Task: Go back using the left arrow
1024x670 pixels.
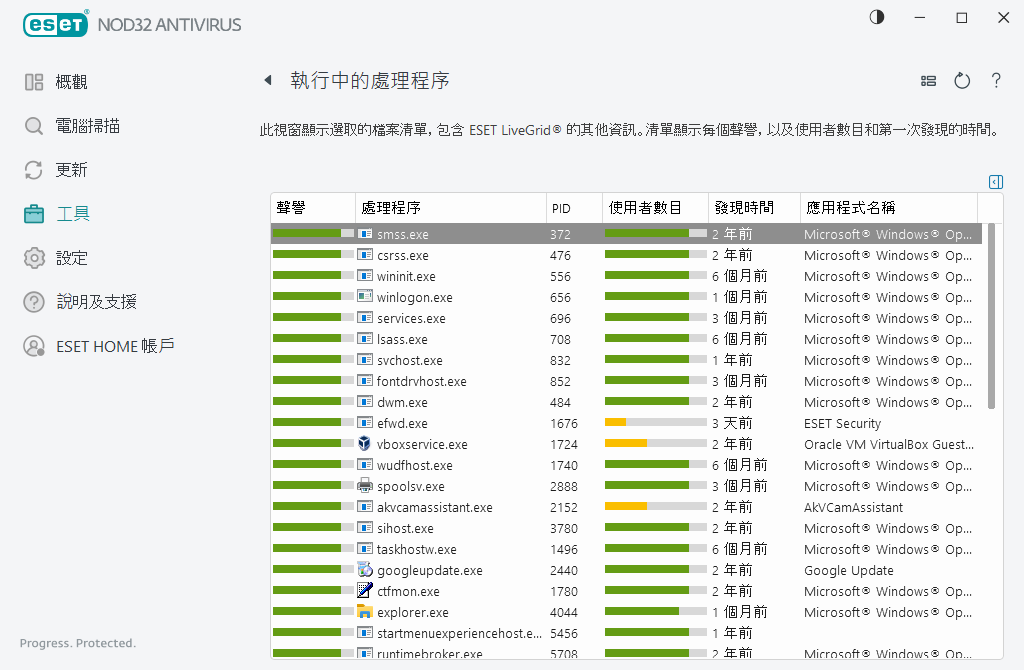Action: point(268,80)
